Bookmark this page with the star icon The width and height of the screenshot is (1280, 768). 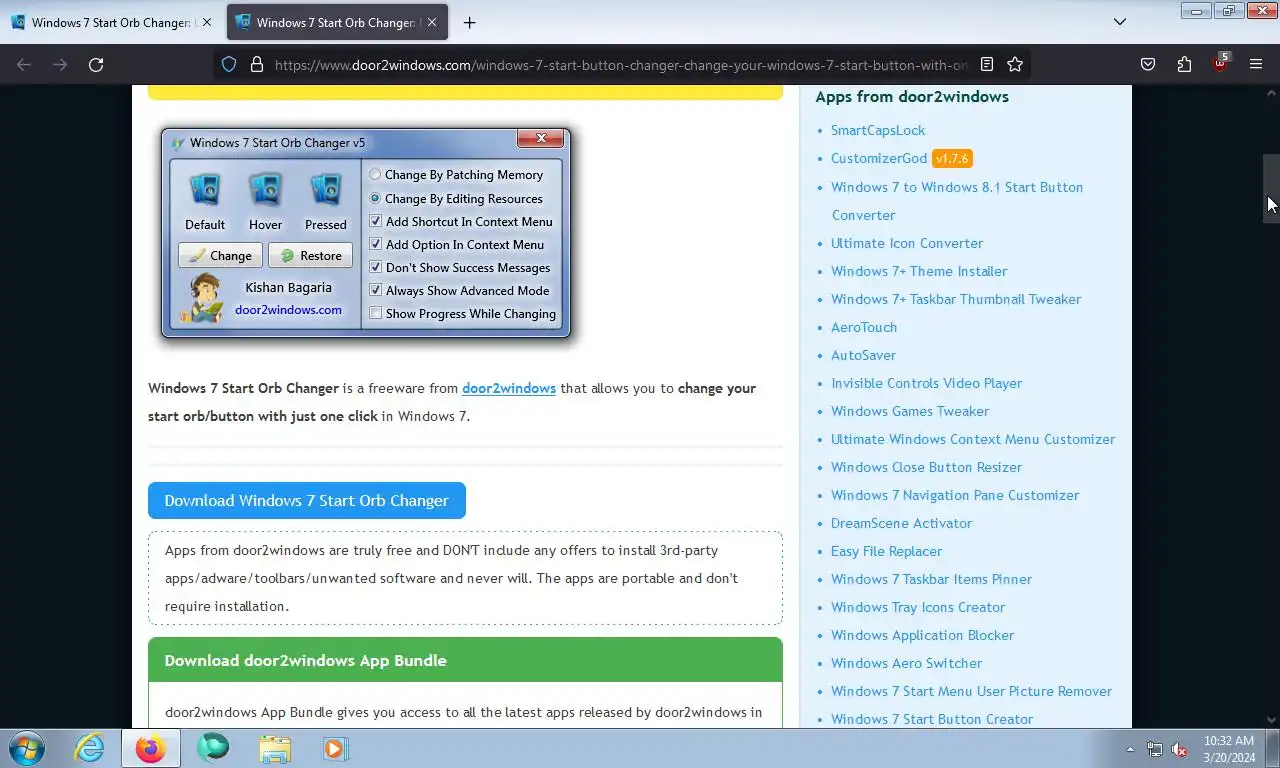click(x=1015, y=64)
